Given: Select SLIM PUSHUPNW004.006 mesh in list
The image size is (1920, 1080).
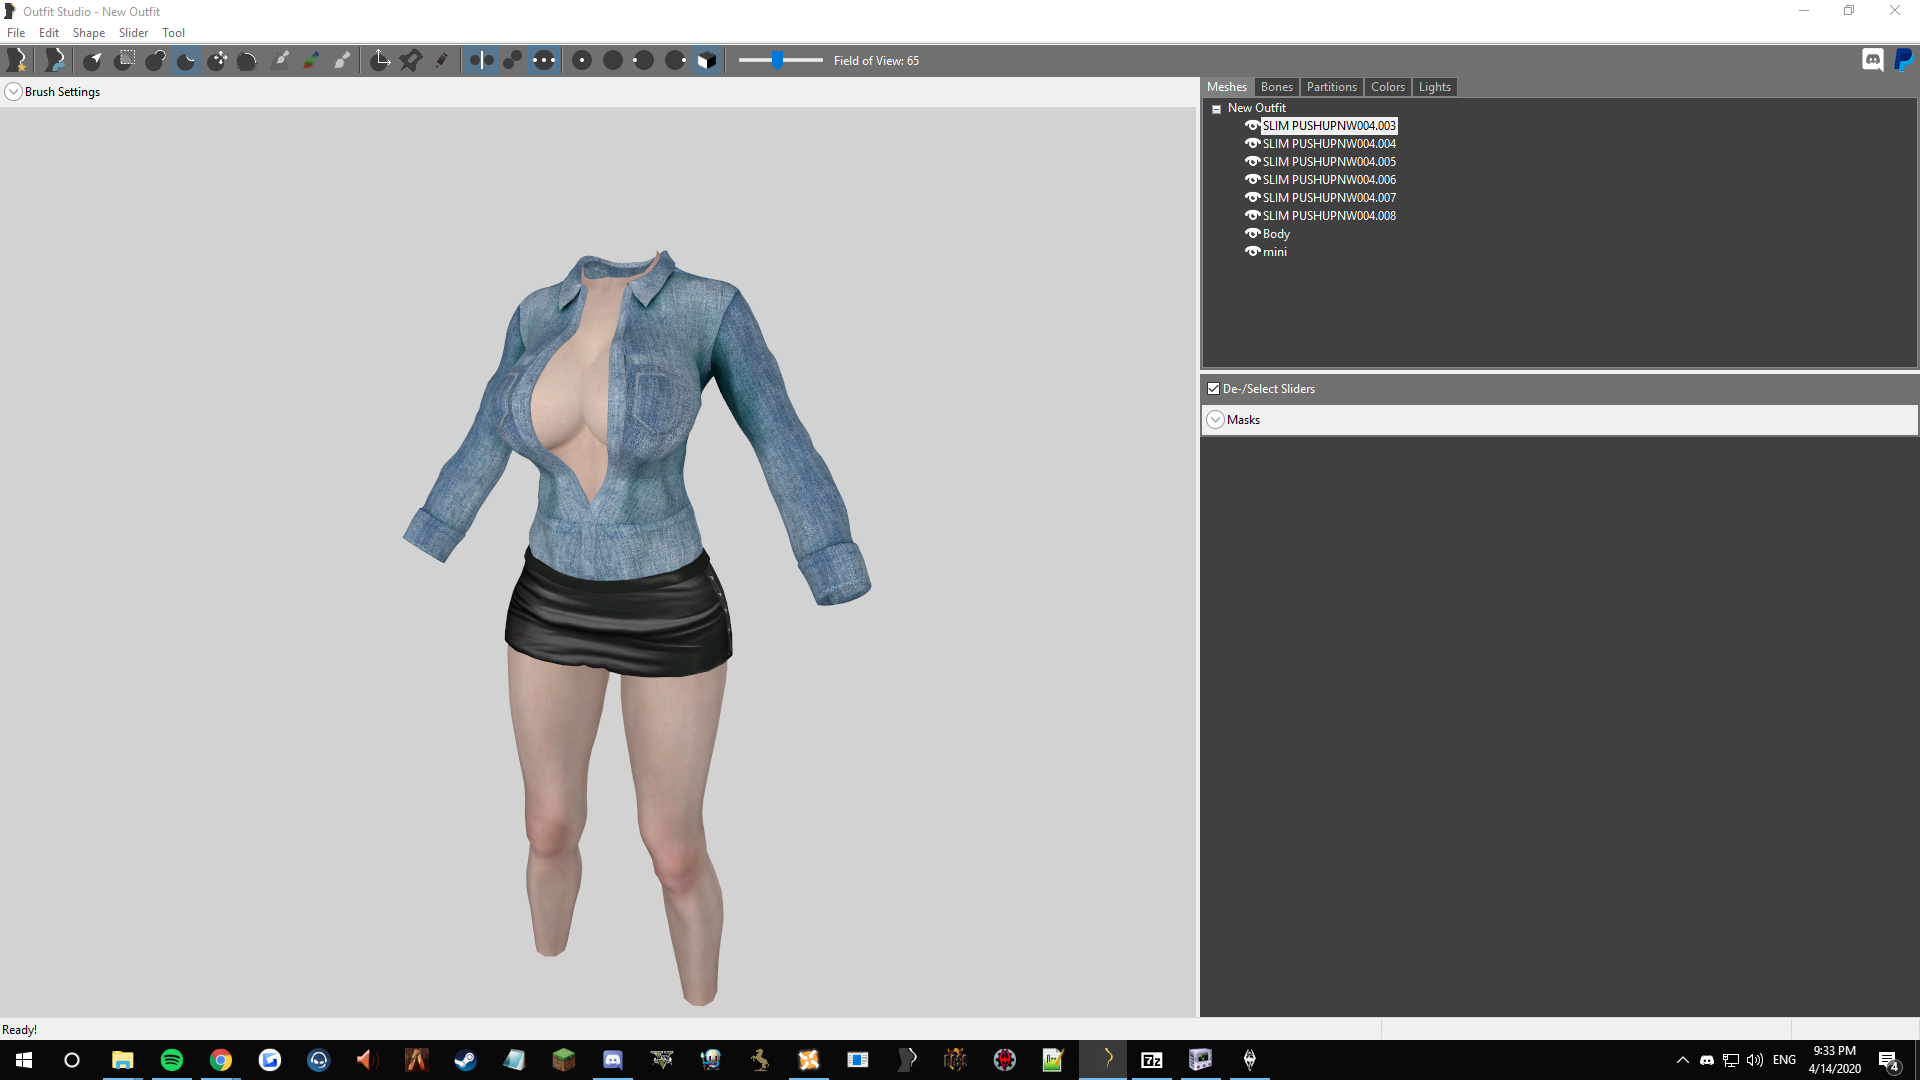Looking at the screenshot, I should click(1328, 180).
